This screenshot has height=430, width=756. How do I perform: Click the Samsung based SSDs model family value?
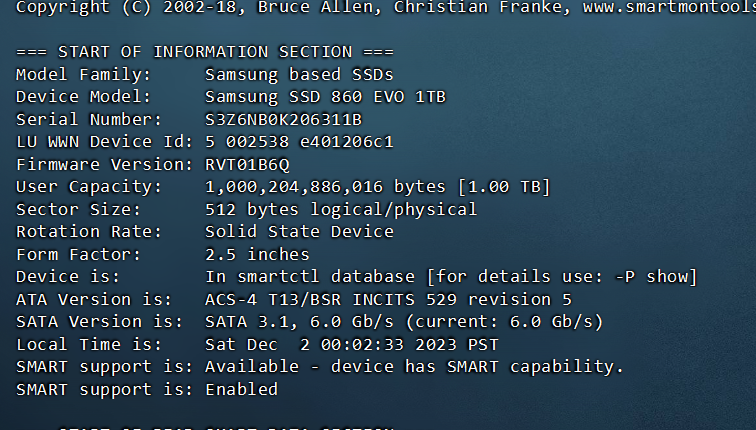click(x=299, y=75)
